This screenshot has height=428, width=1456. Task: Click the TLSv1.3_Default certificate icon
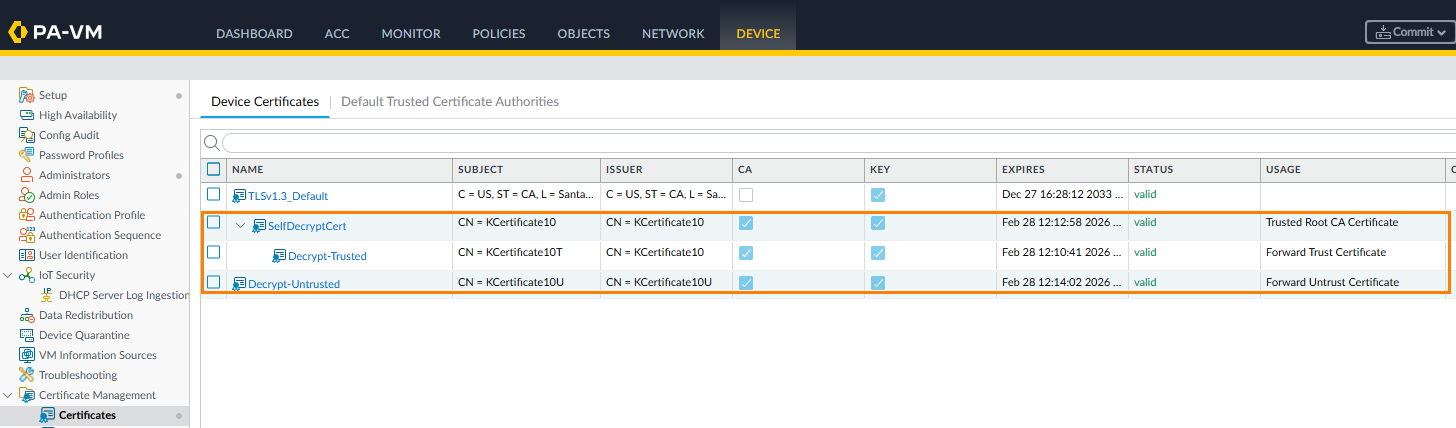click(x=239, y=196)
